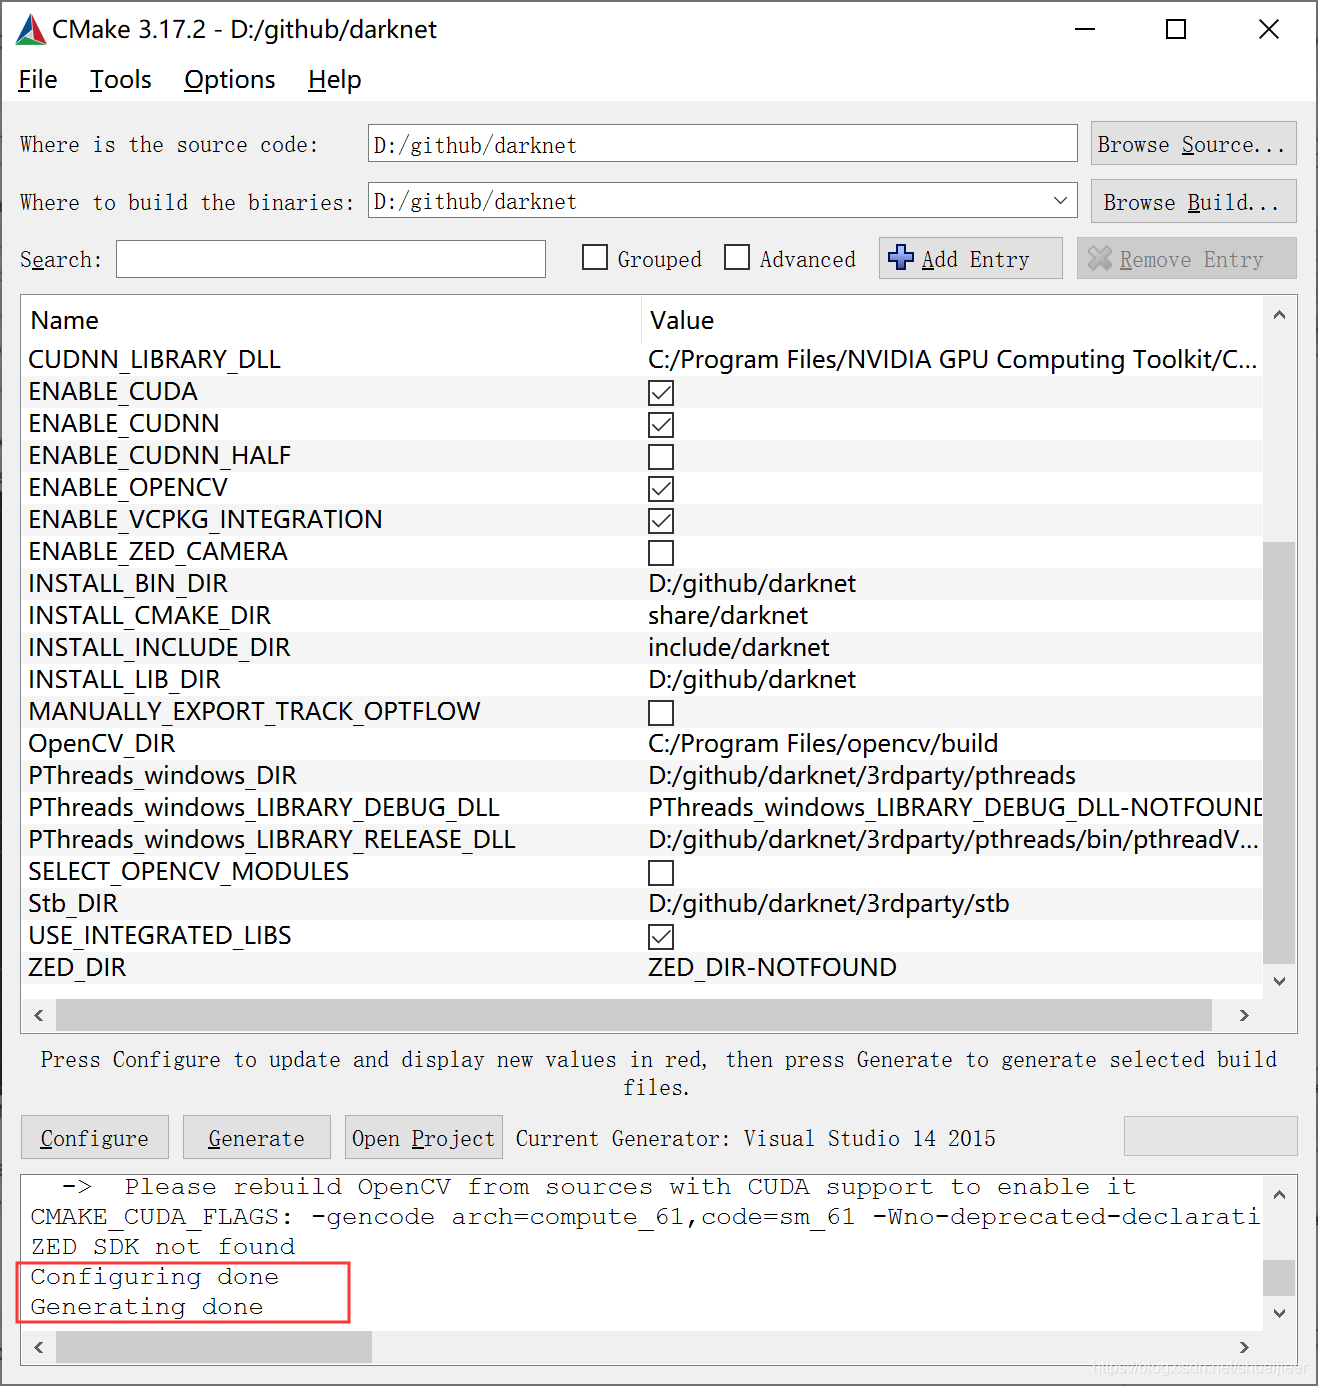Toggle the Grouped checkbox
This screenshot has width=1318, height=1386.
(595, 258)
